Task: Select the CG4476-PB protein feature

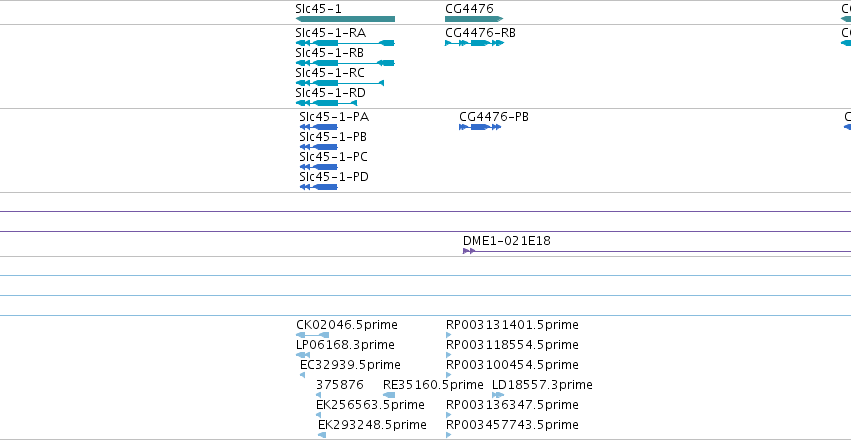Action: [x=480, y=127]
